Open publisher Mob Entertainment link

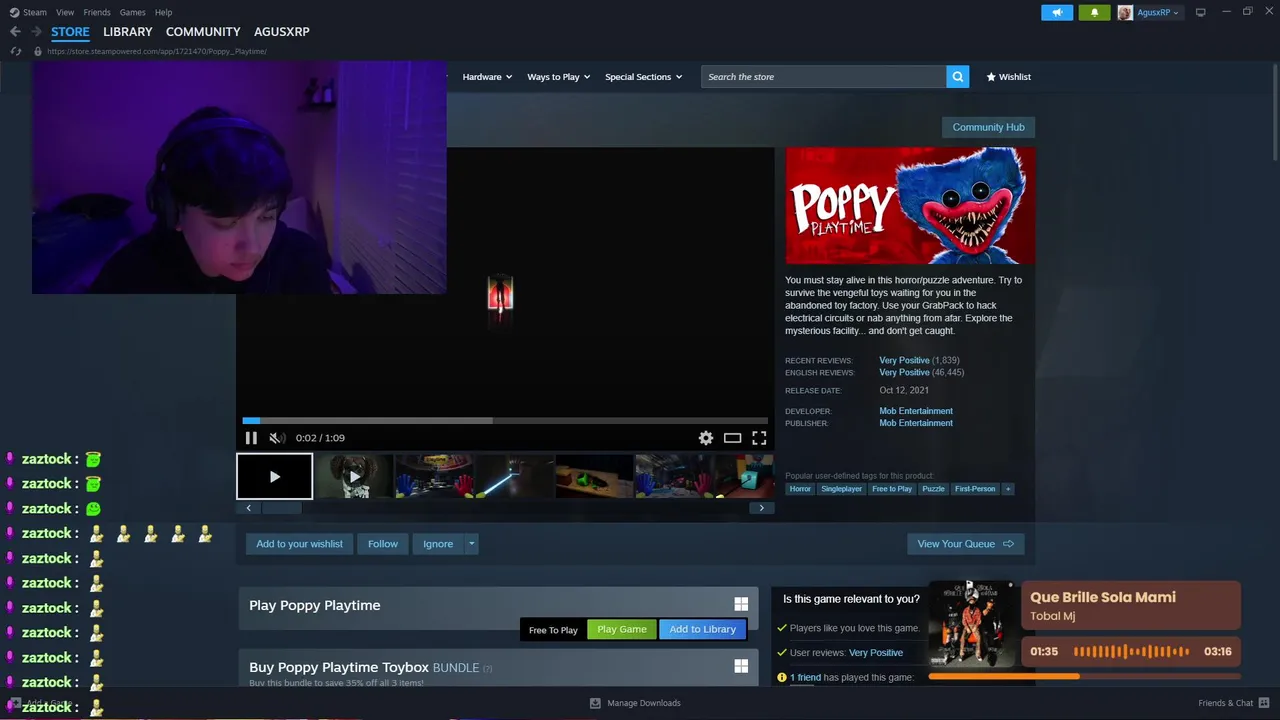(x=916, y=424)
